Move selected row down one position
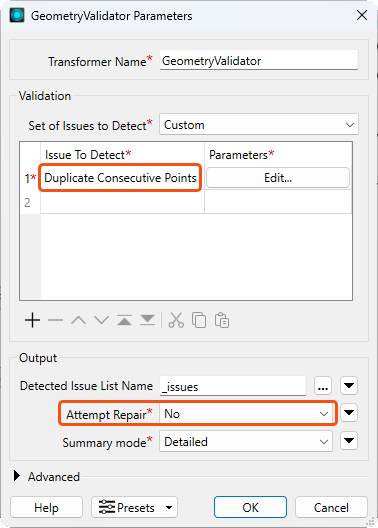This screenshot has width=378, height=528. click(x=101, y=320)
